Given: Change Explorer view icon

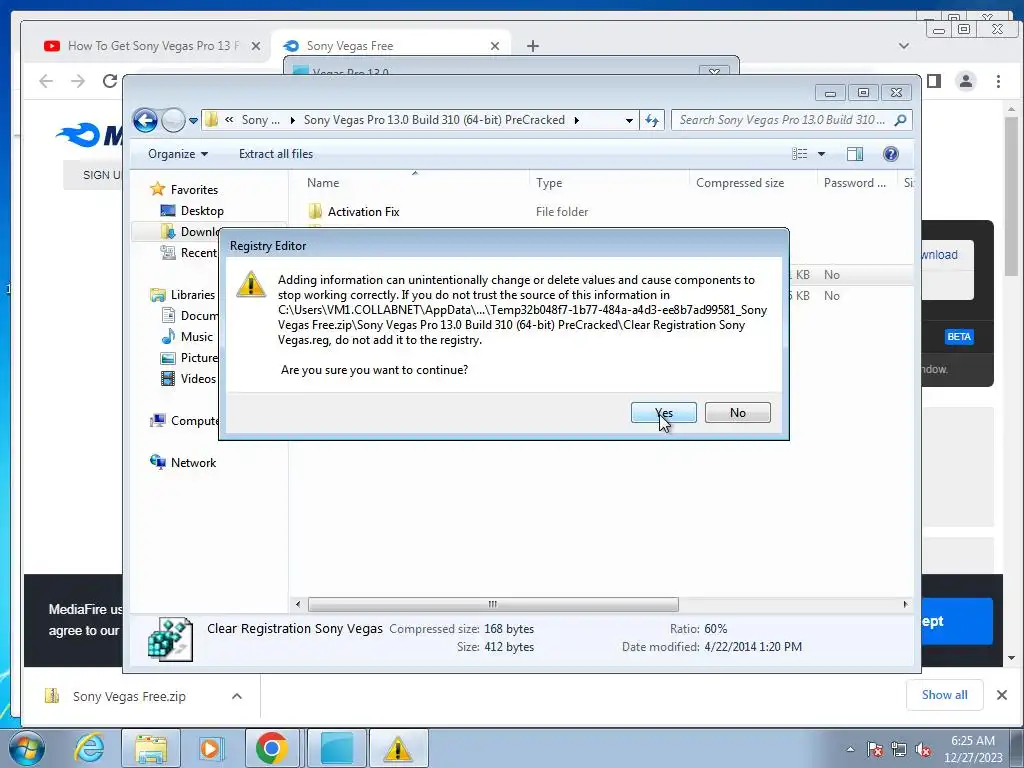Looking at the screenshot, I should 799,154.
